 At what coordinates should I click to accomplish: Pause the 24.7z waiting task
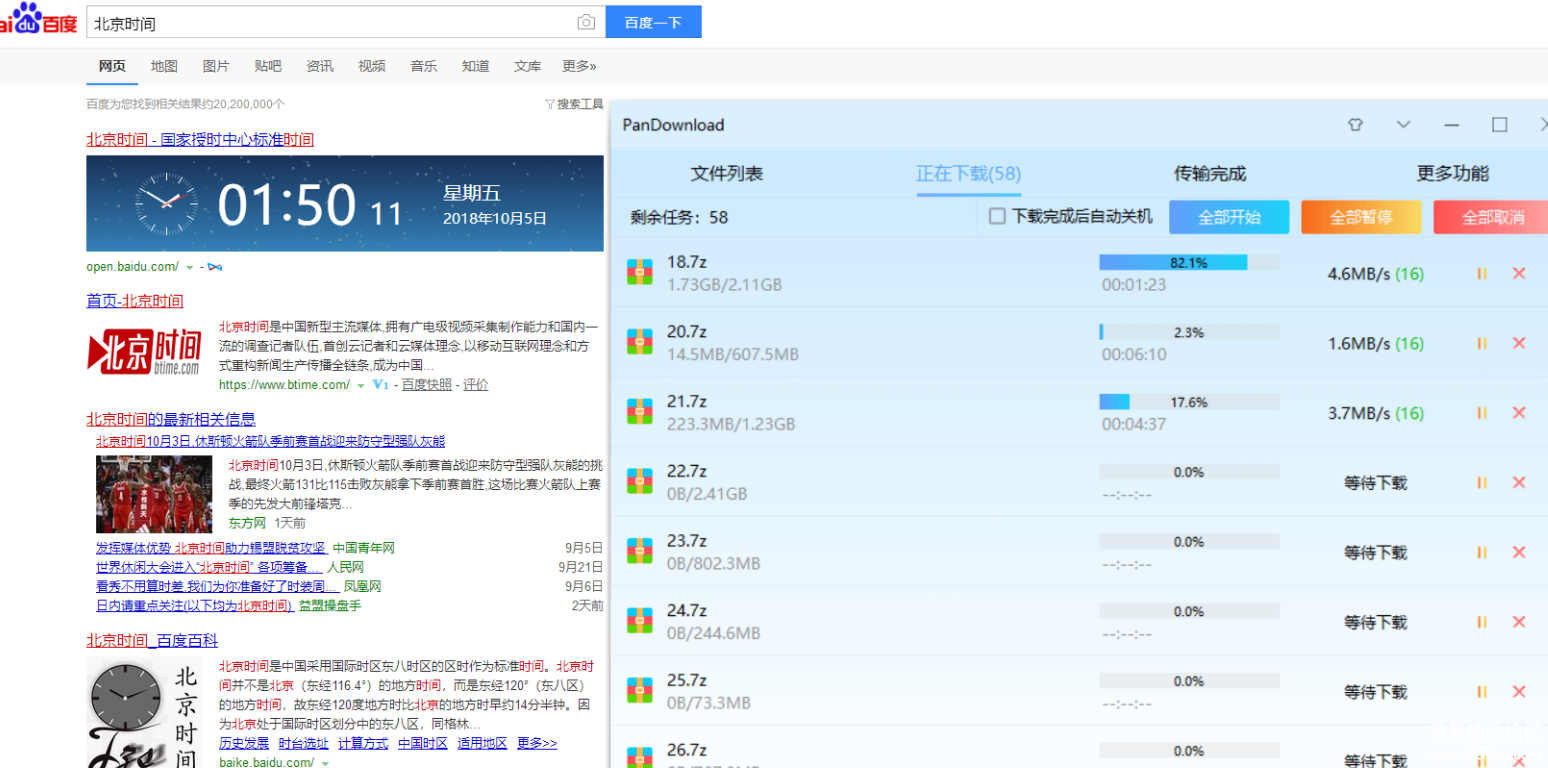(1481, 622)
